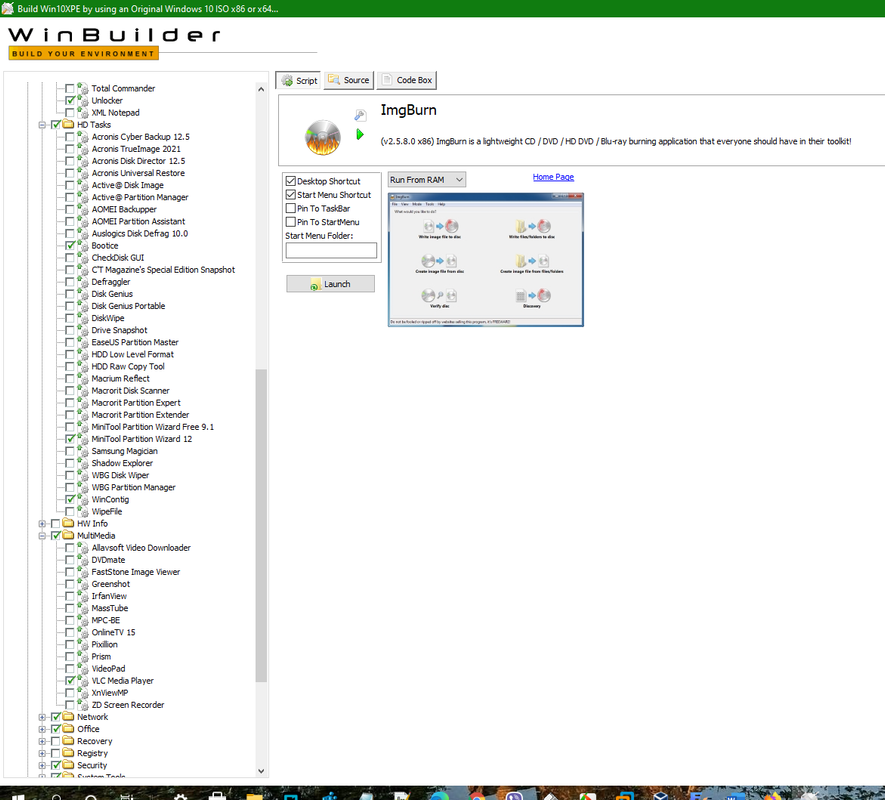Select Defraggler in the tree

pos(111,282)
